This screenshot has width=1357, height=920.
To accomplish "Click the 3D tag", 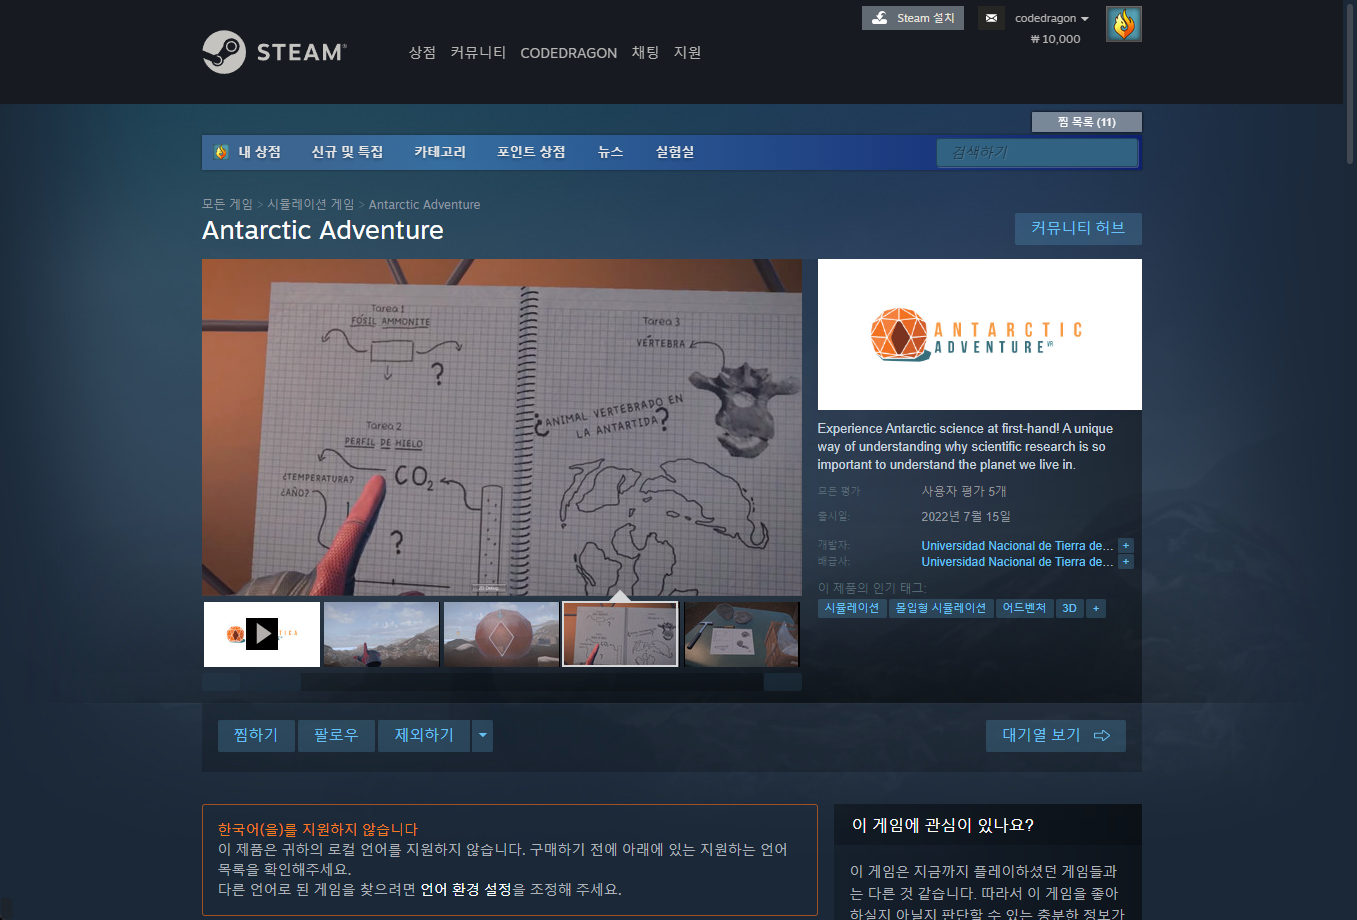I will point(1069,608).
